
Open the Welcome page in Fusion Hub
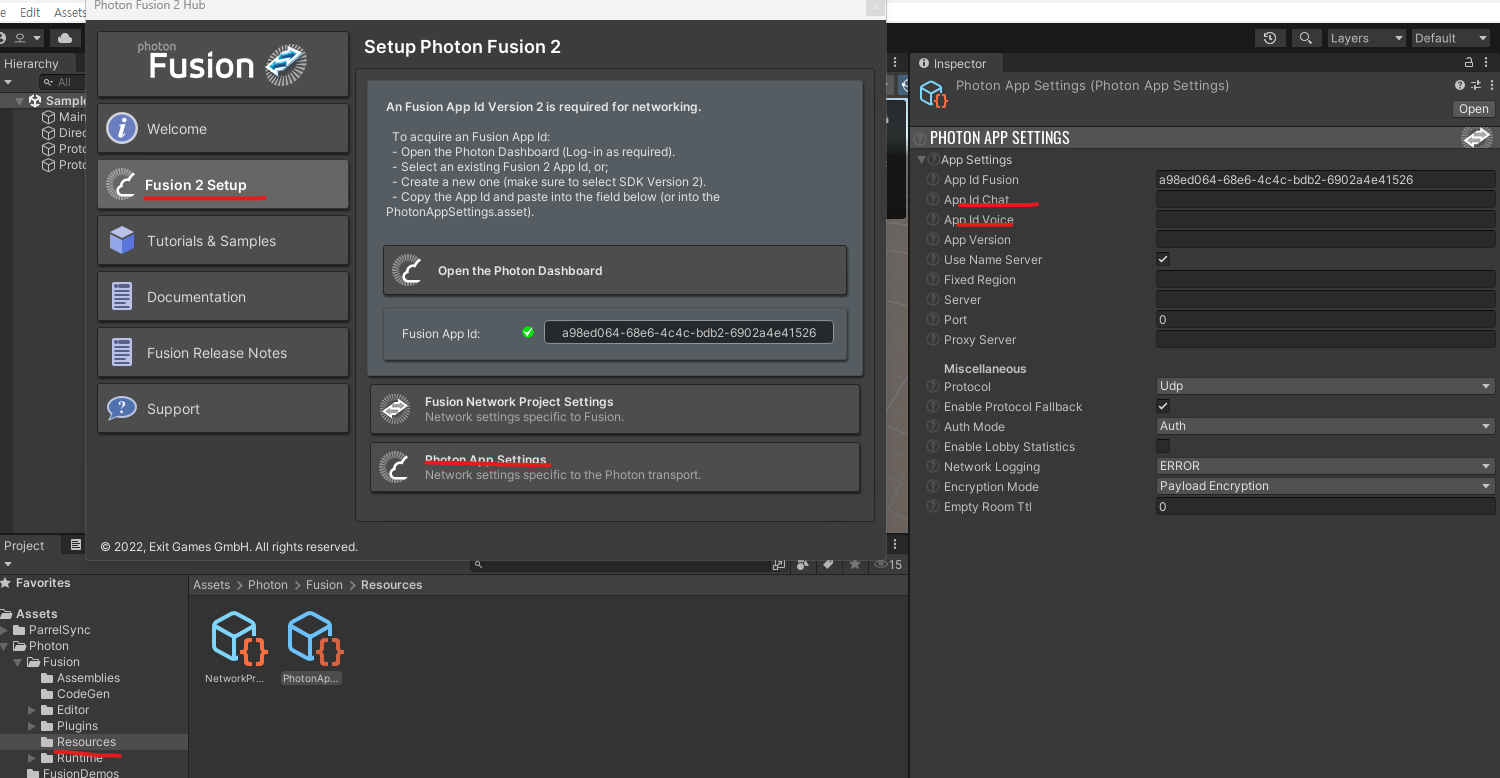223,129
